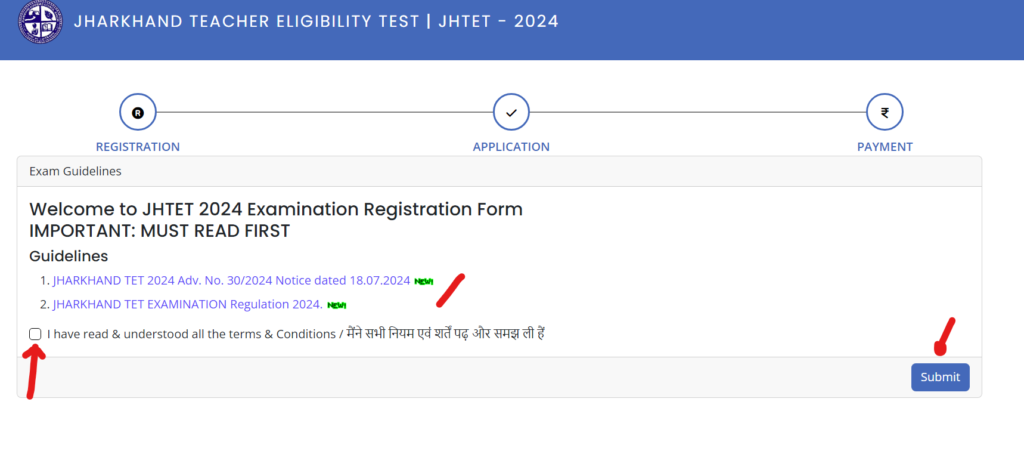Image resolution: width=1024 pixels, height=451 pixels.
Task: Click the green New badge beside Regulation 2024
Action: [x=336, y=305]
